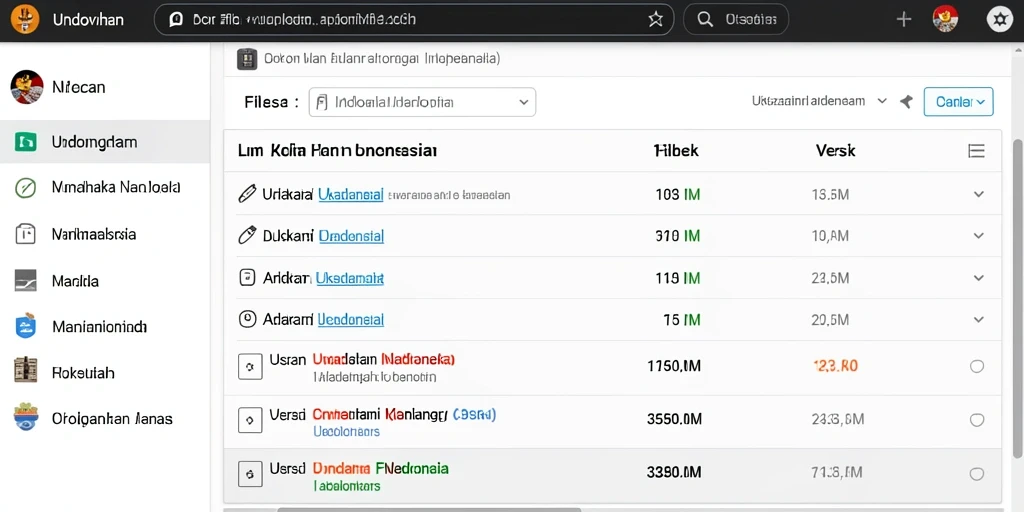The height and width of the screenshot is (512, 1024).
Task: Open the Dndanra FNedronaia link
Action: click(381, 468)
